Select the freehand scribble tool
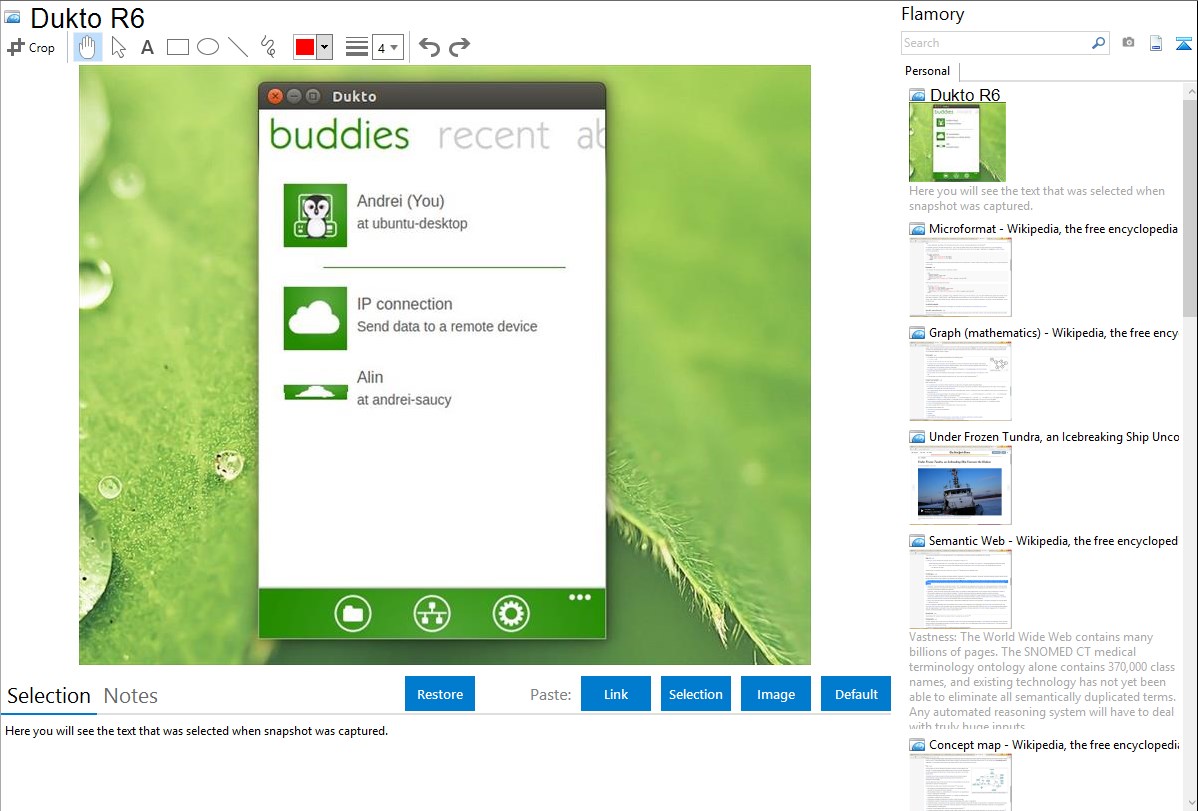Viewport: 1198px width, 811px height. (x=268, y=47)
